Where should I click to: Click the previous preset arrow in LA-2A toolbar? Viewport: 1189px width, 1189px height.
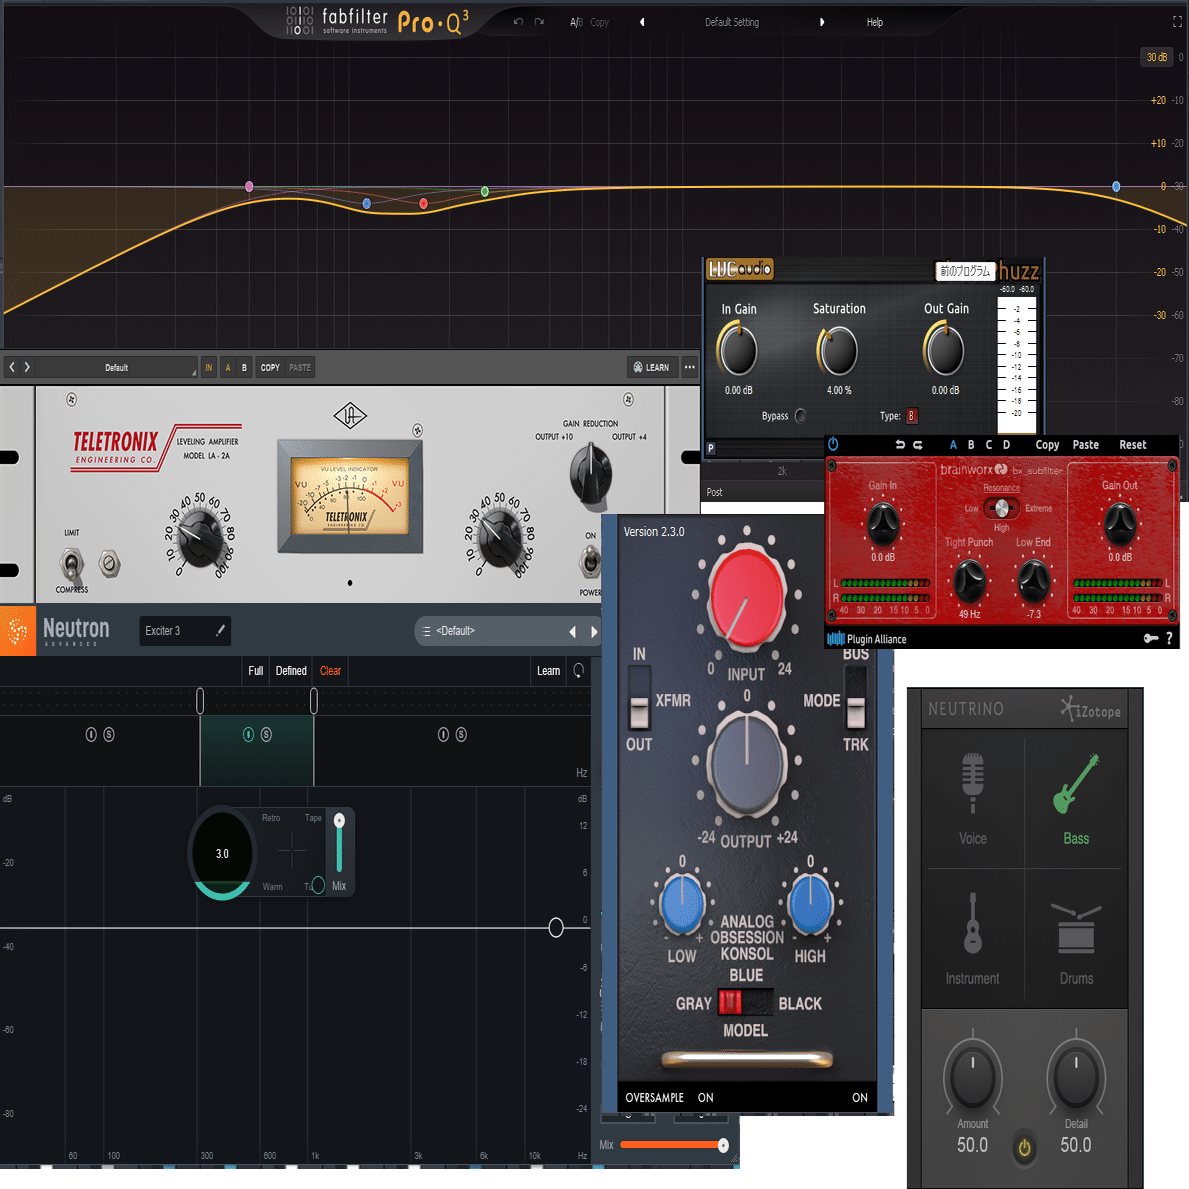[x=12, y=367]
